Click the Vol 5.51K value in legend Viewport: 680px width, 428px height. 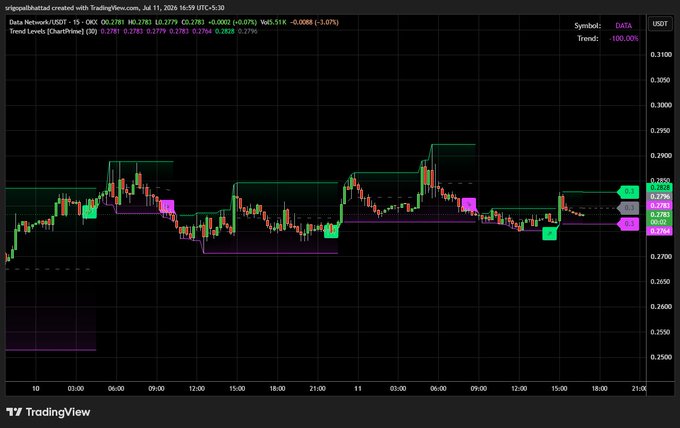(x=273, y=22)
